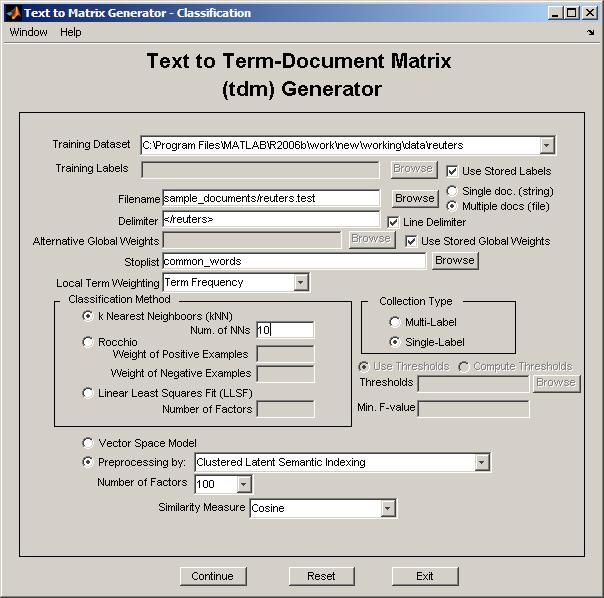Select the Multiple docs (file) radio button
604x598 pixels.
tap(452, 206)
